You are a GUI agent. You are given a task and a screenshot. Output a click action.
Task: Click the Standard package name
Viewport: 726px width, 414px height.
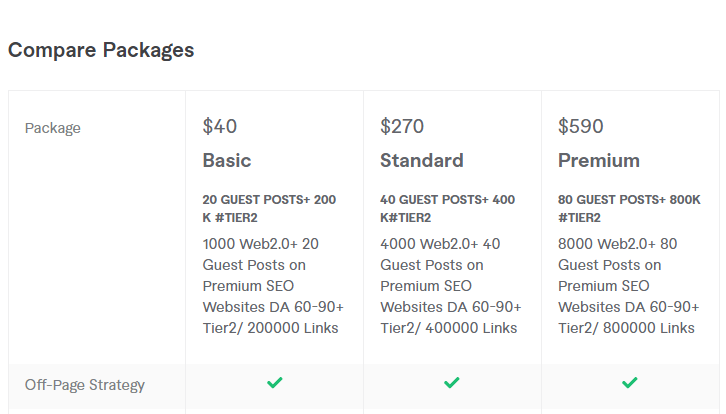422,161
